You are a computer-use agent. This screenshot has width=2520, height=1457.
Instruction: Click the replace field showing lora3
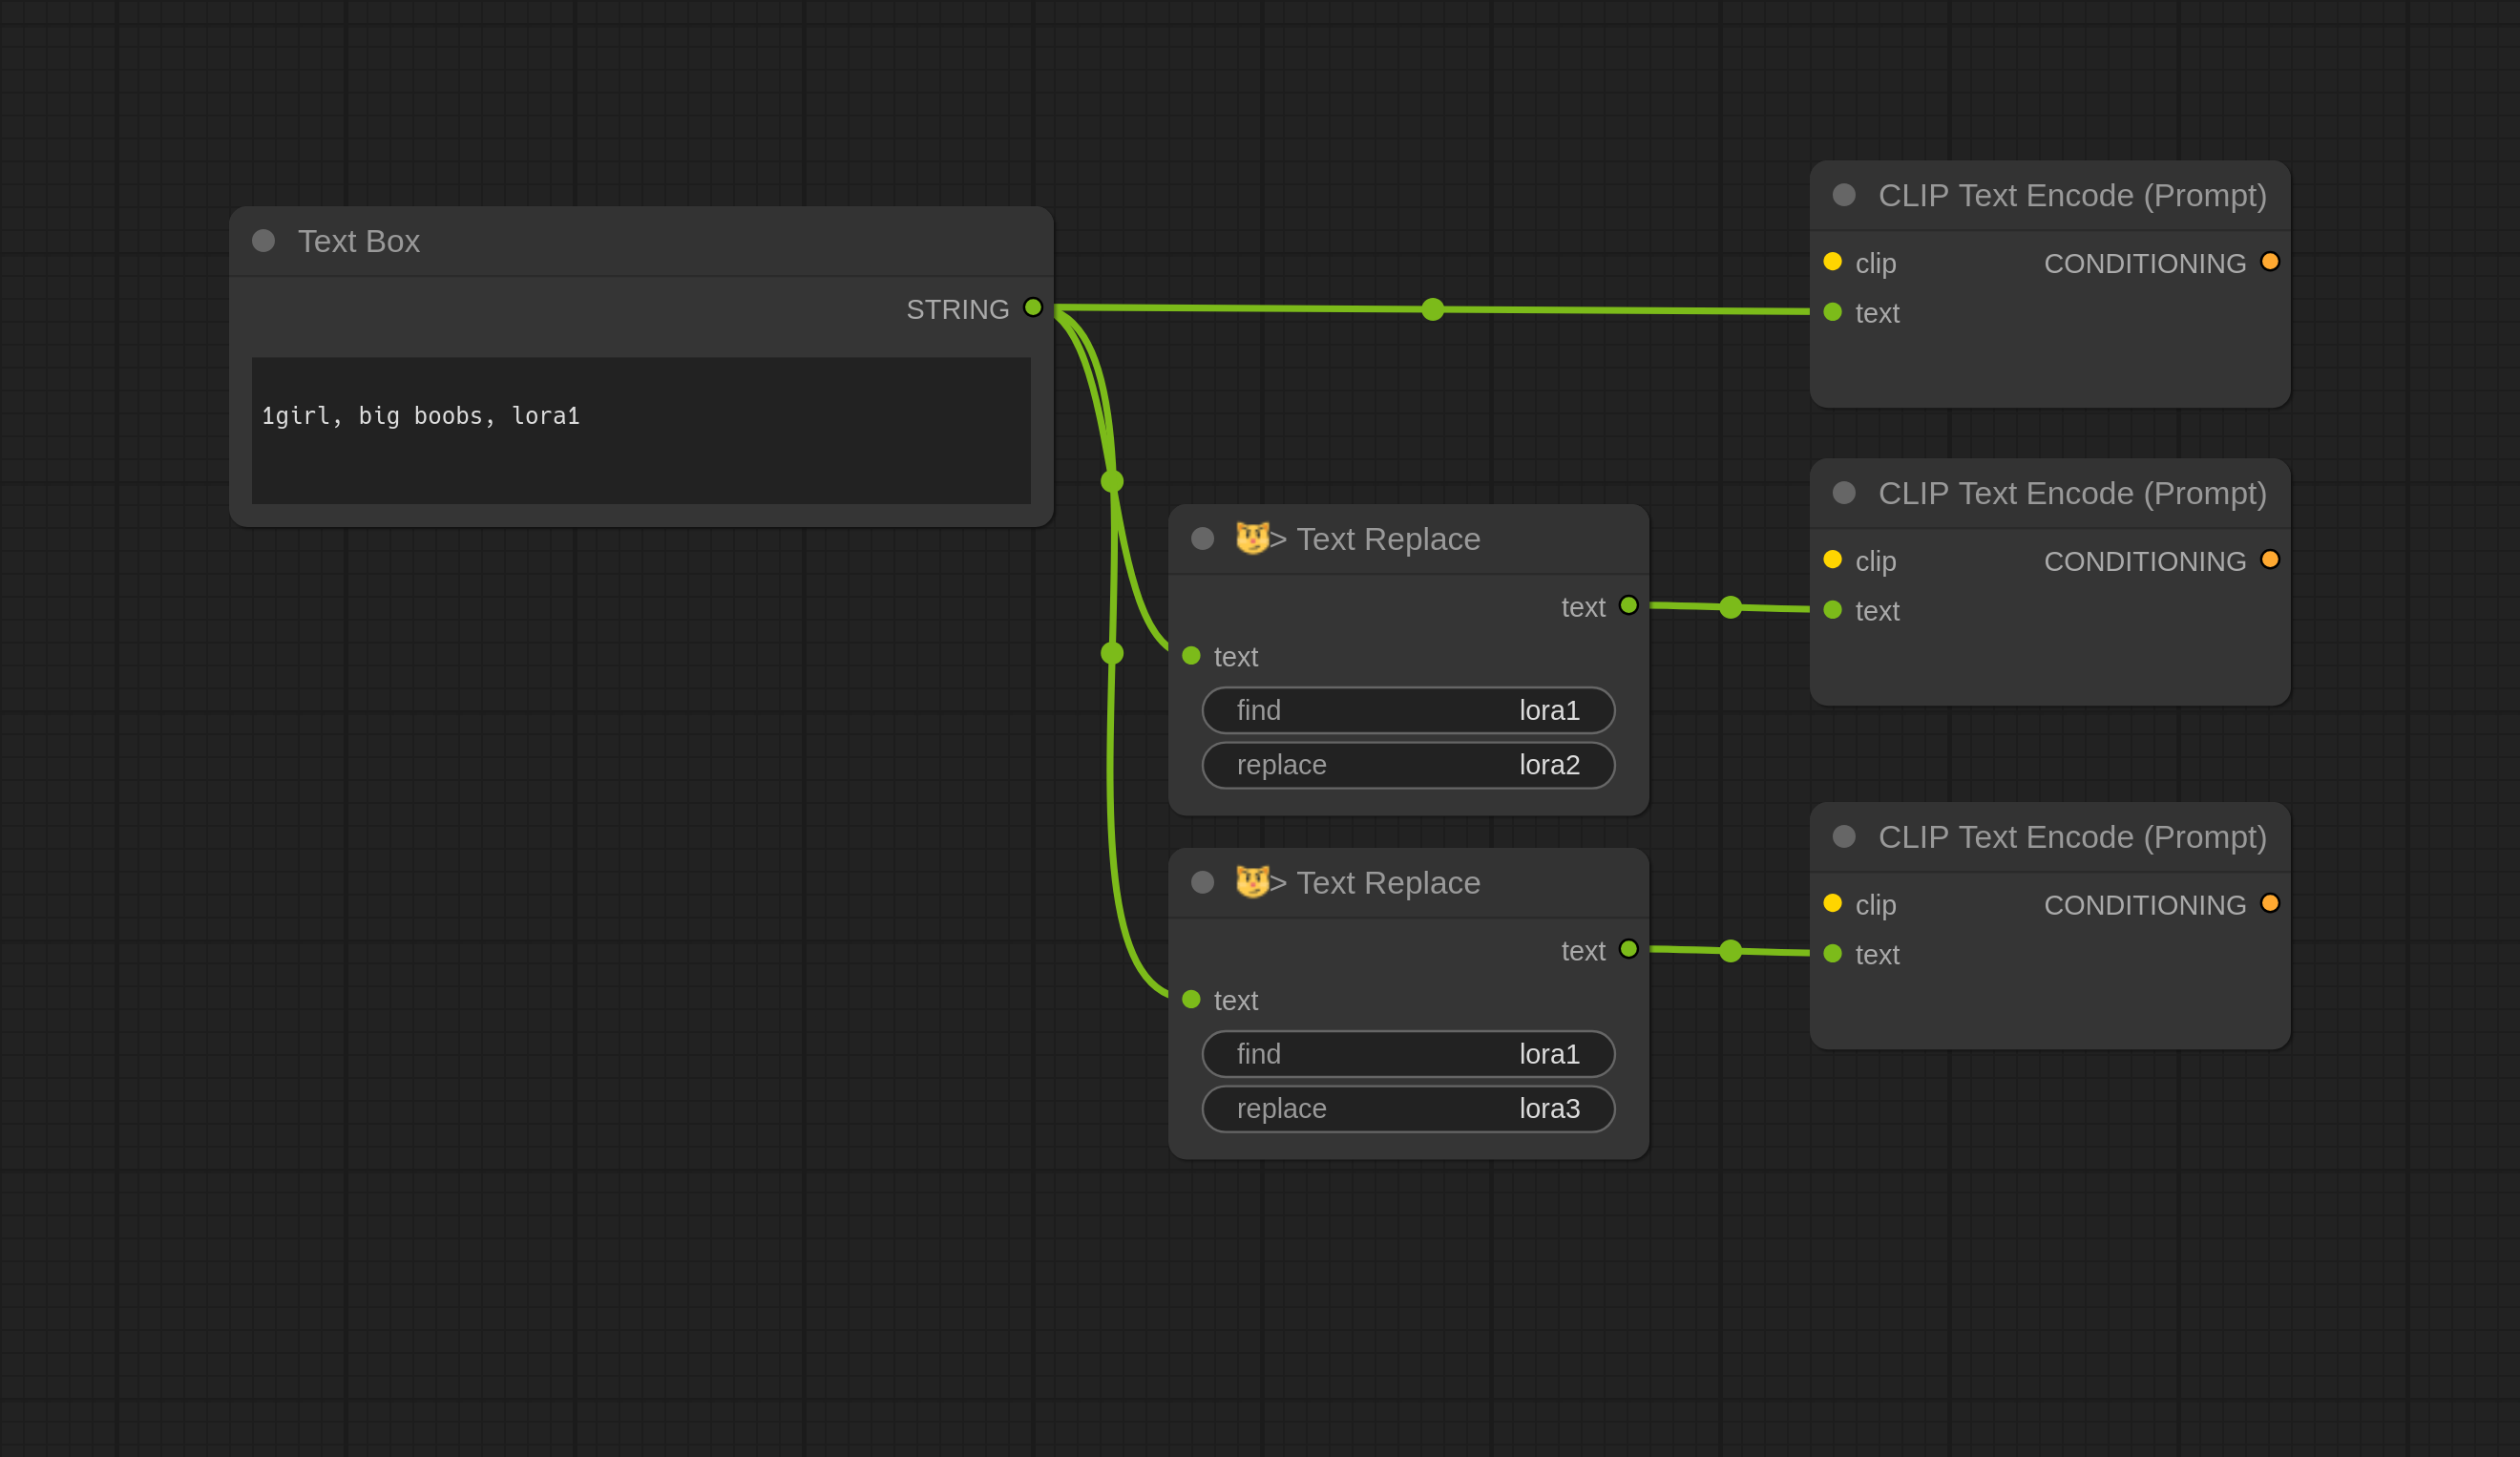click(1408, 1109)
